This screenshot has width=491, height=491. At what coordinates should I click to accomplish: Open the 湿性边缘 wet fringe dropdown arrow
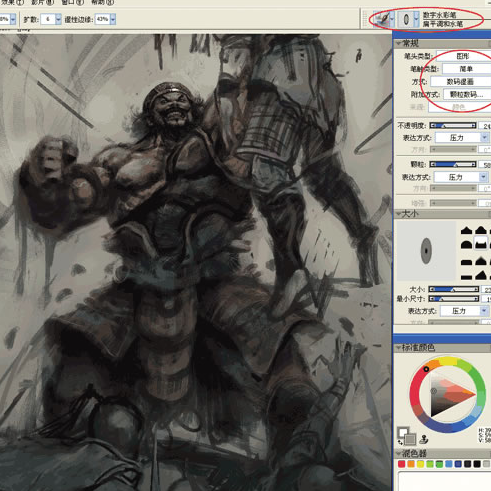pos(113,19)
